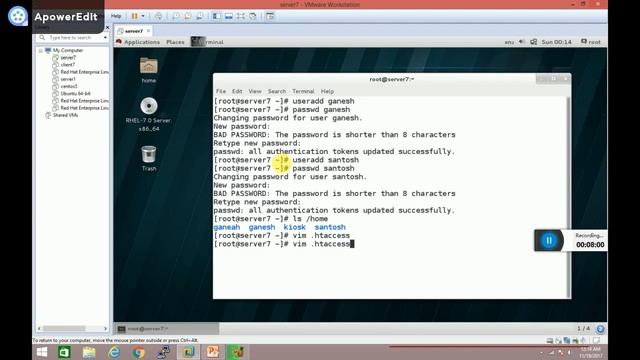
Task: Open File Explorer from the taskbar
Action: click(89, 352)
